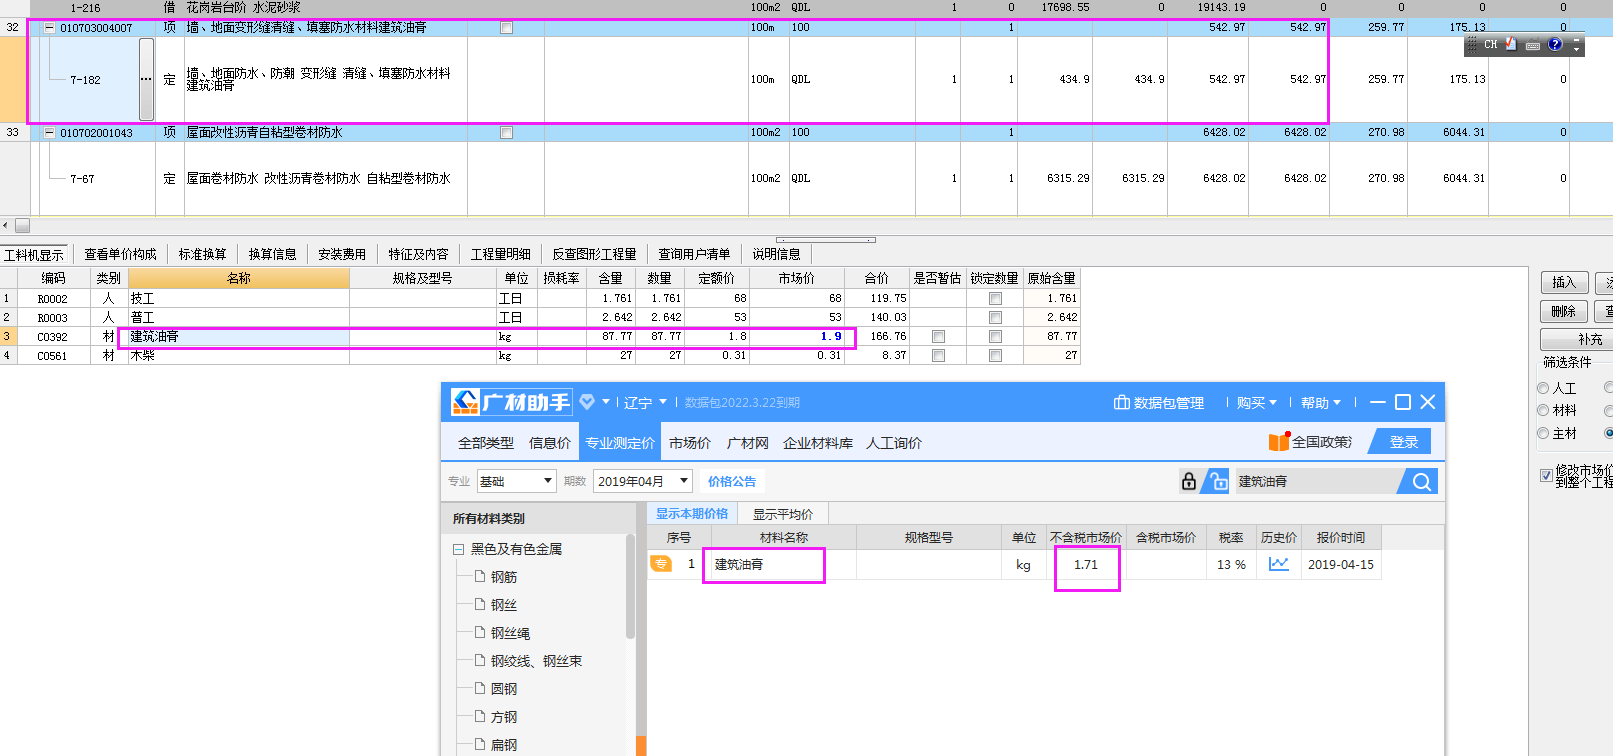
Task: Open the 辽宁 region dropdown
Action: point(645,402)
